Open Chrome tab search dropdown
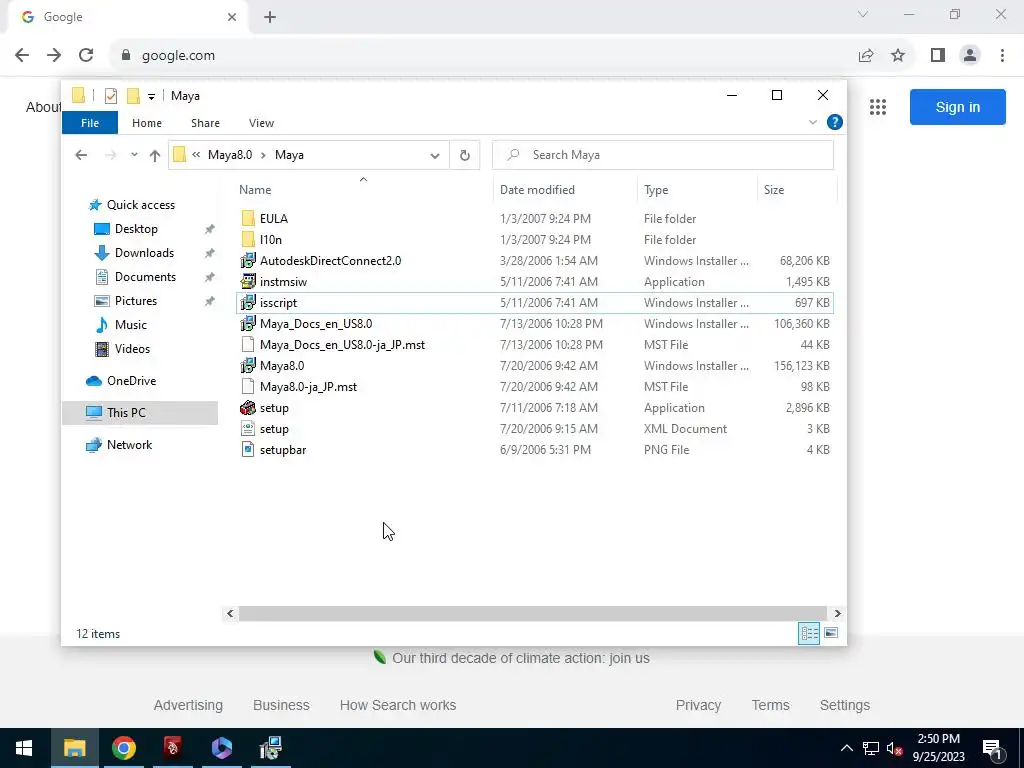Image resolution: width=1024 pixels, height=768 pixels. (863, 14)
